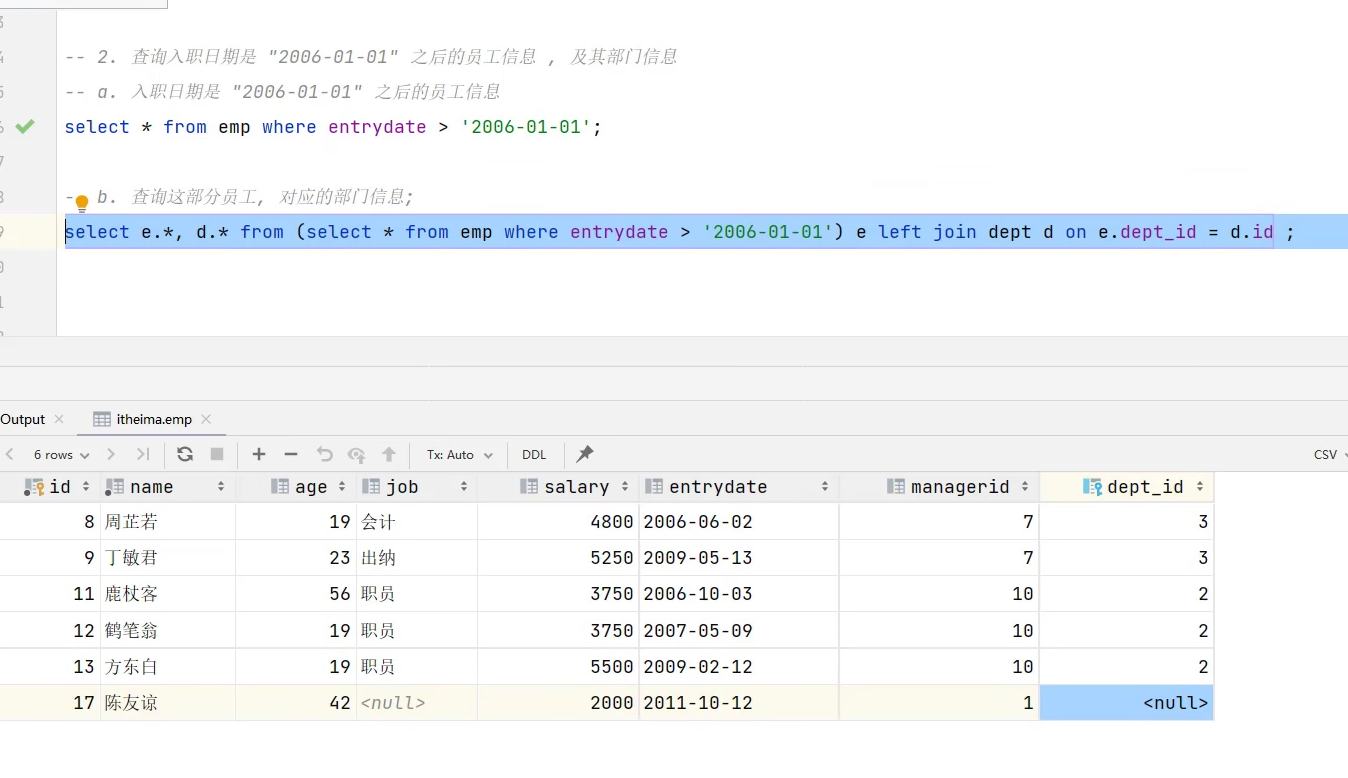Click the comment line starting with -- 2.
1348x778 pixels.
[x=371, y=57]
